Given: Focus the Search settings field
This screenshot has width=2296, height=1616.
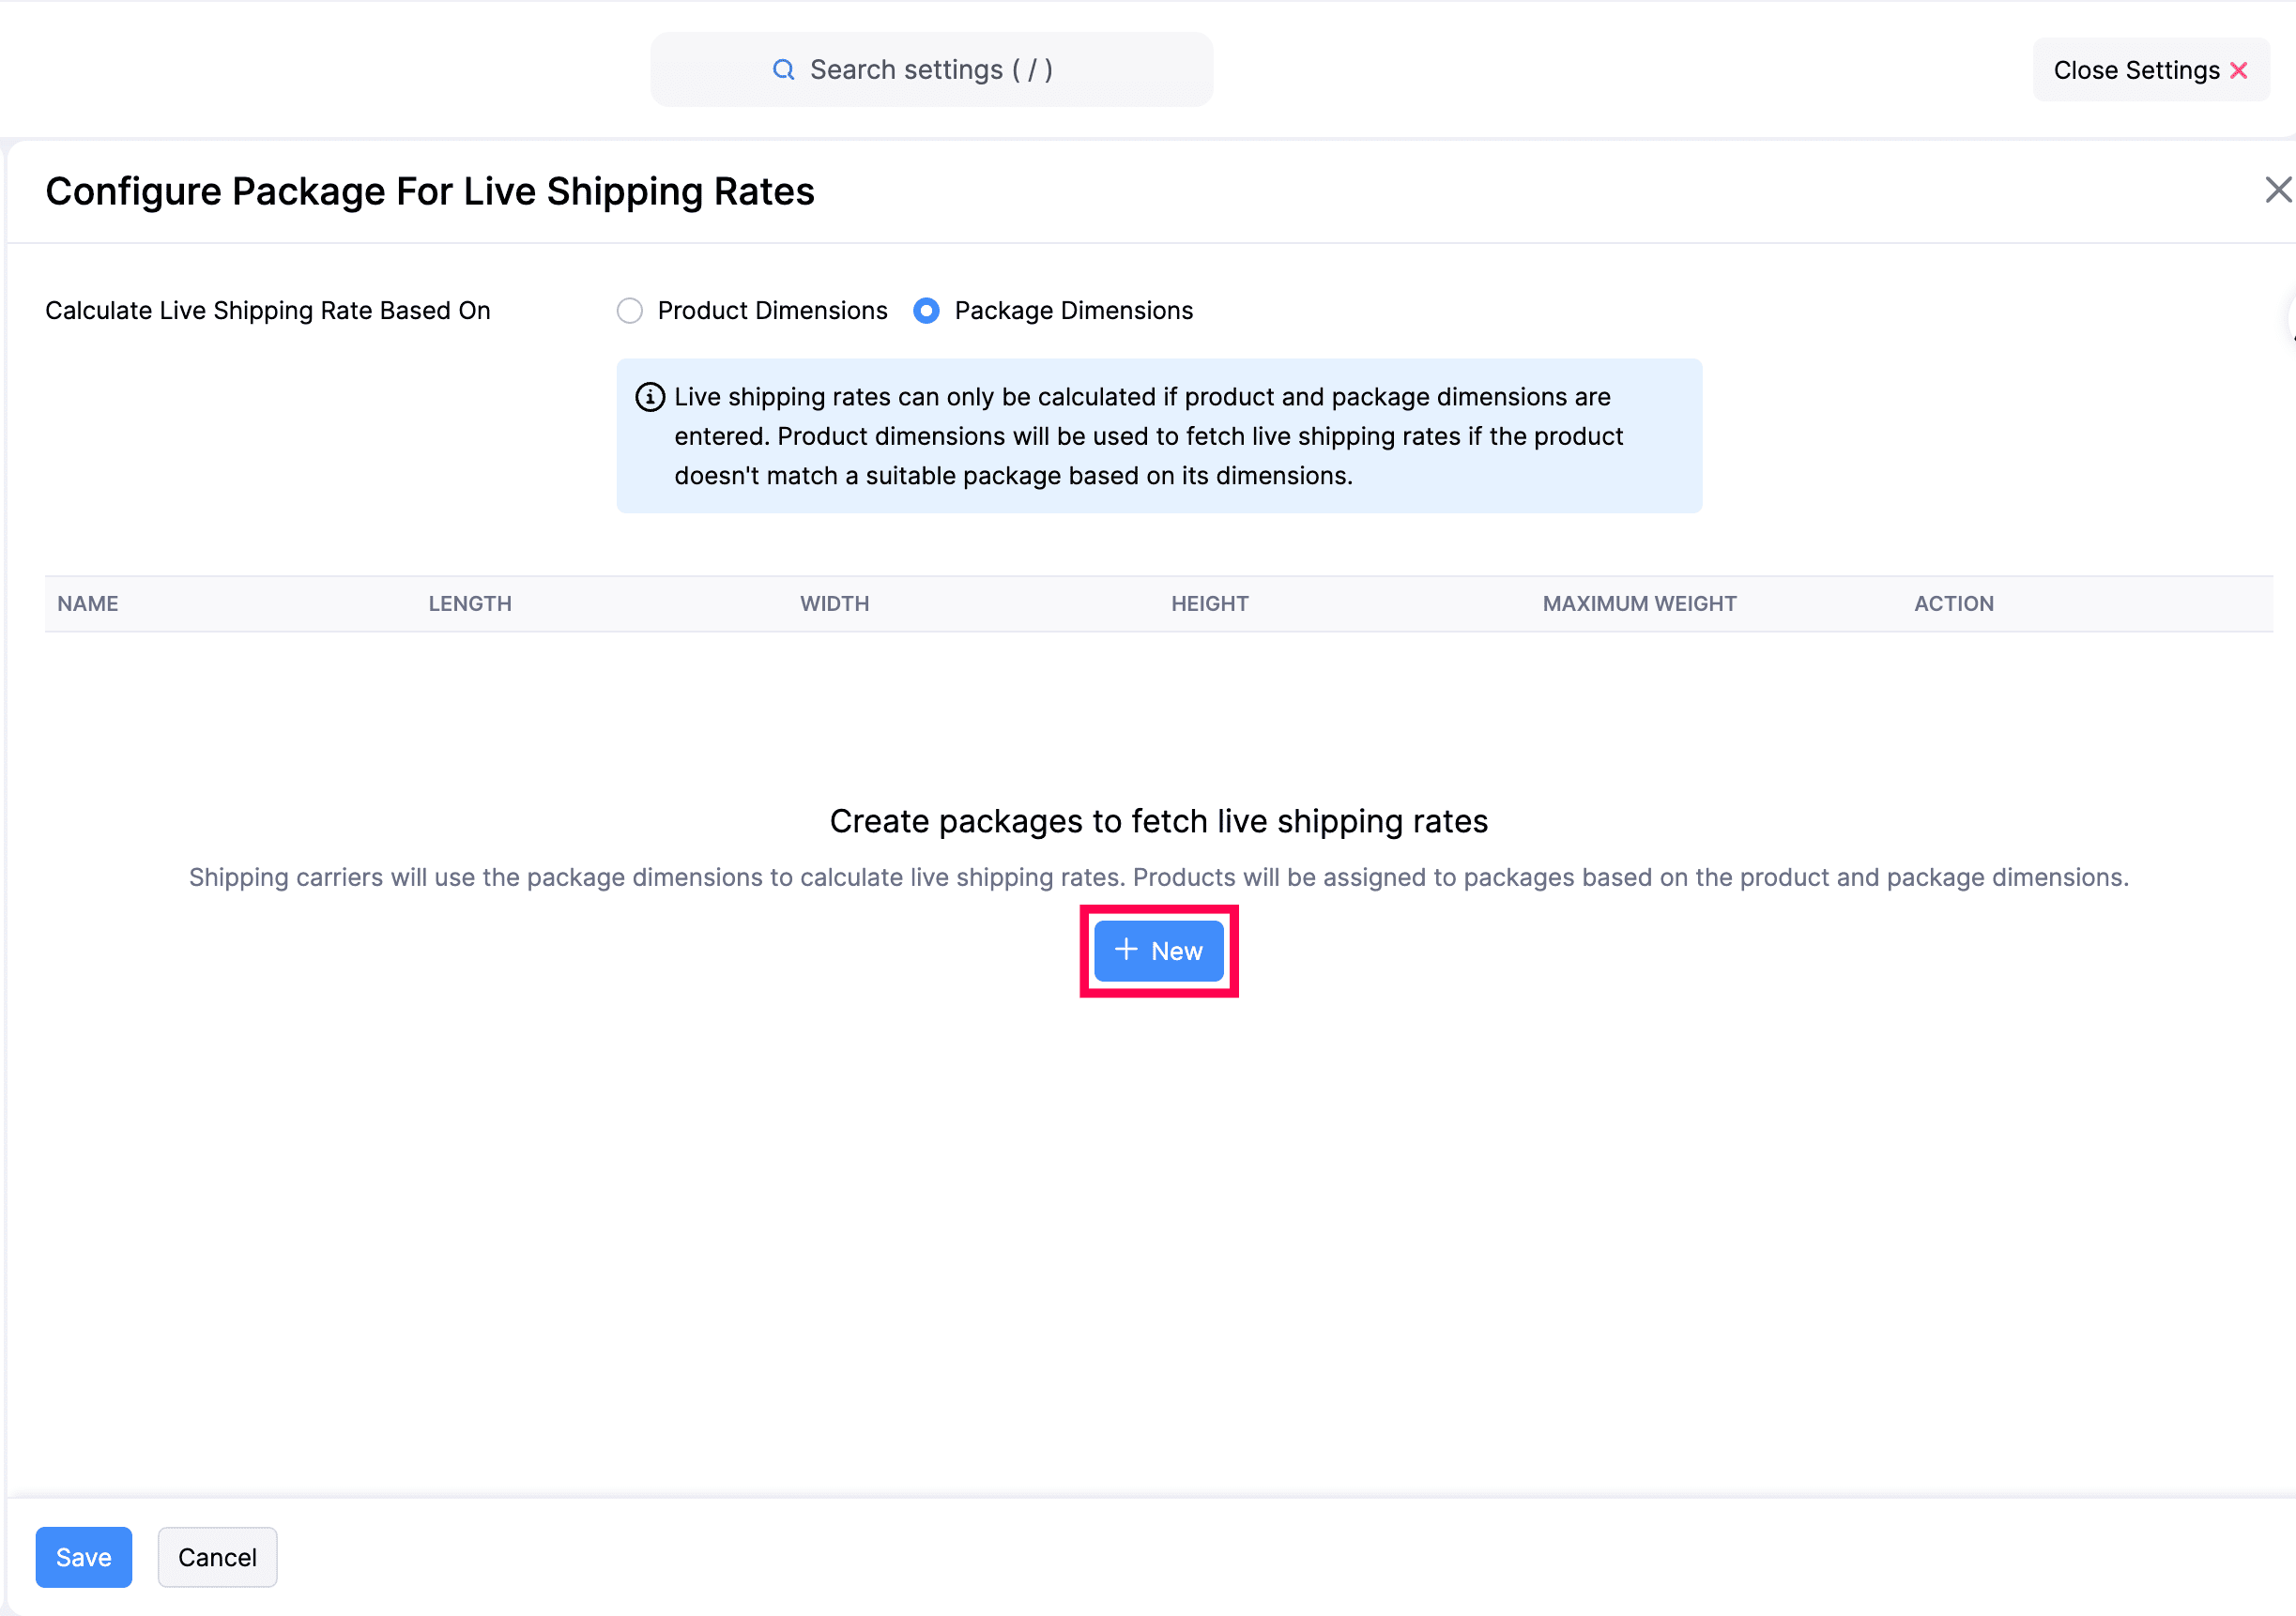Looking at the screenshot, I should (931, 70).
